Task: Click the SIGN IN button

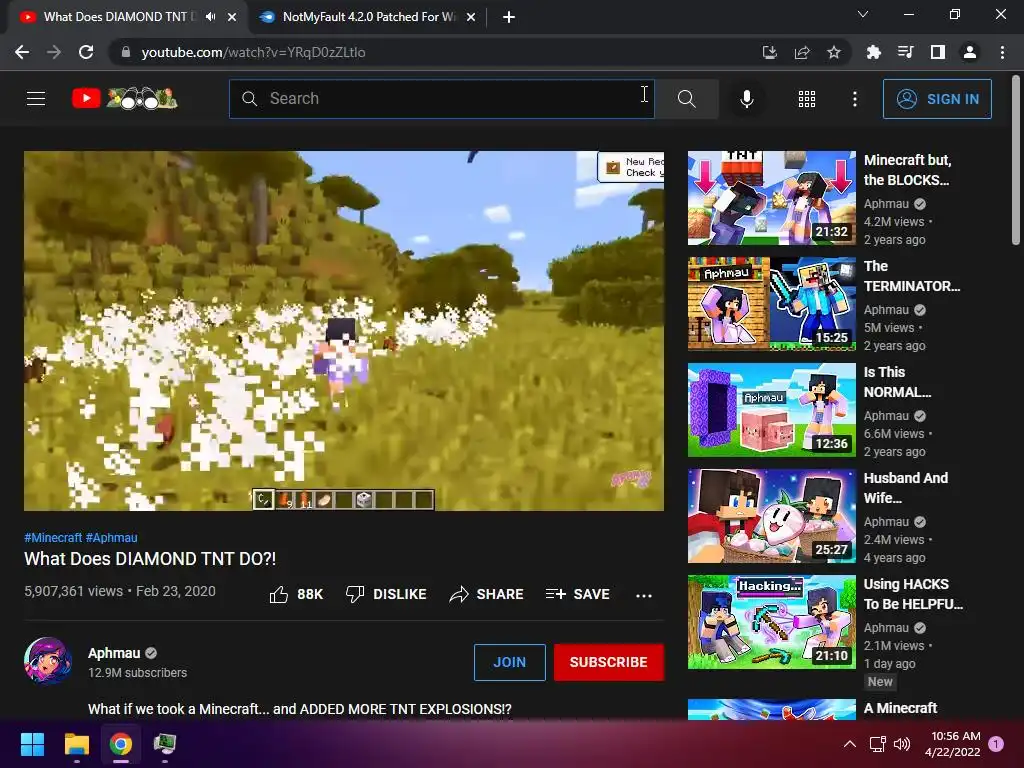Action: 937,99
